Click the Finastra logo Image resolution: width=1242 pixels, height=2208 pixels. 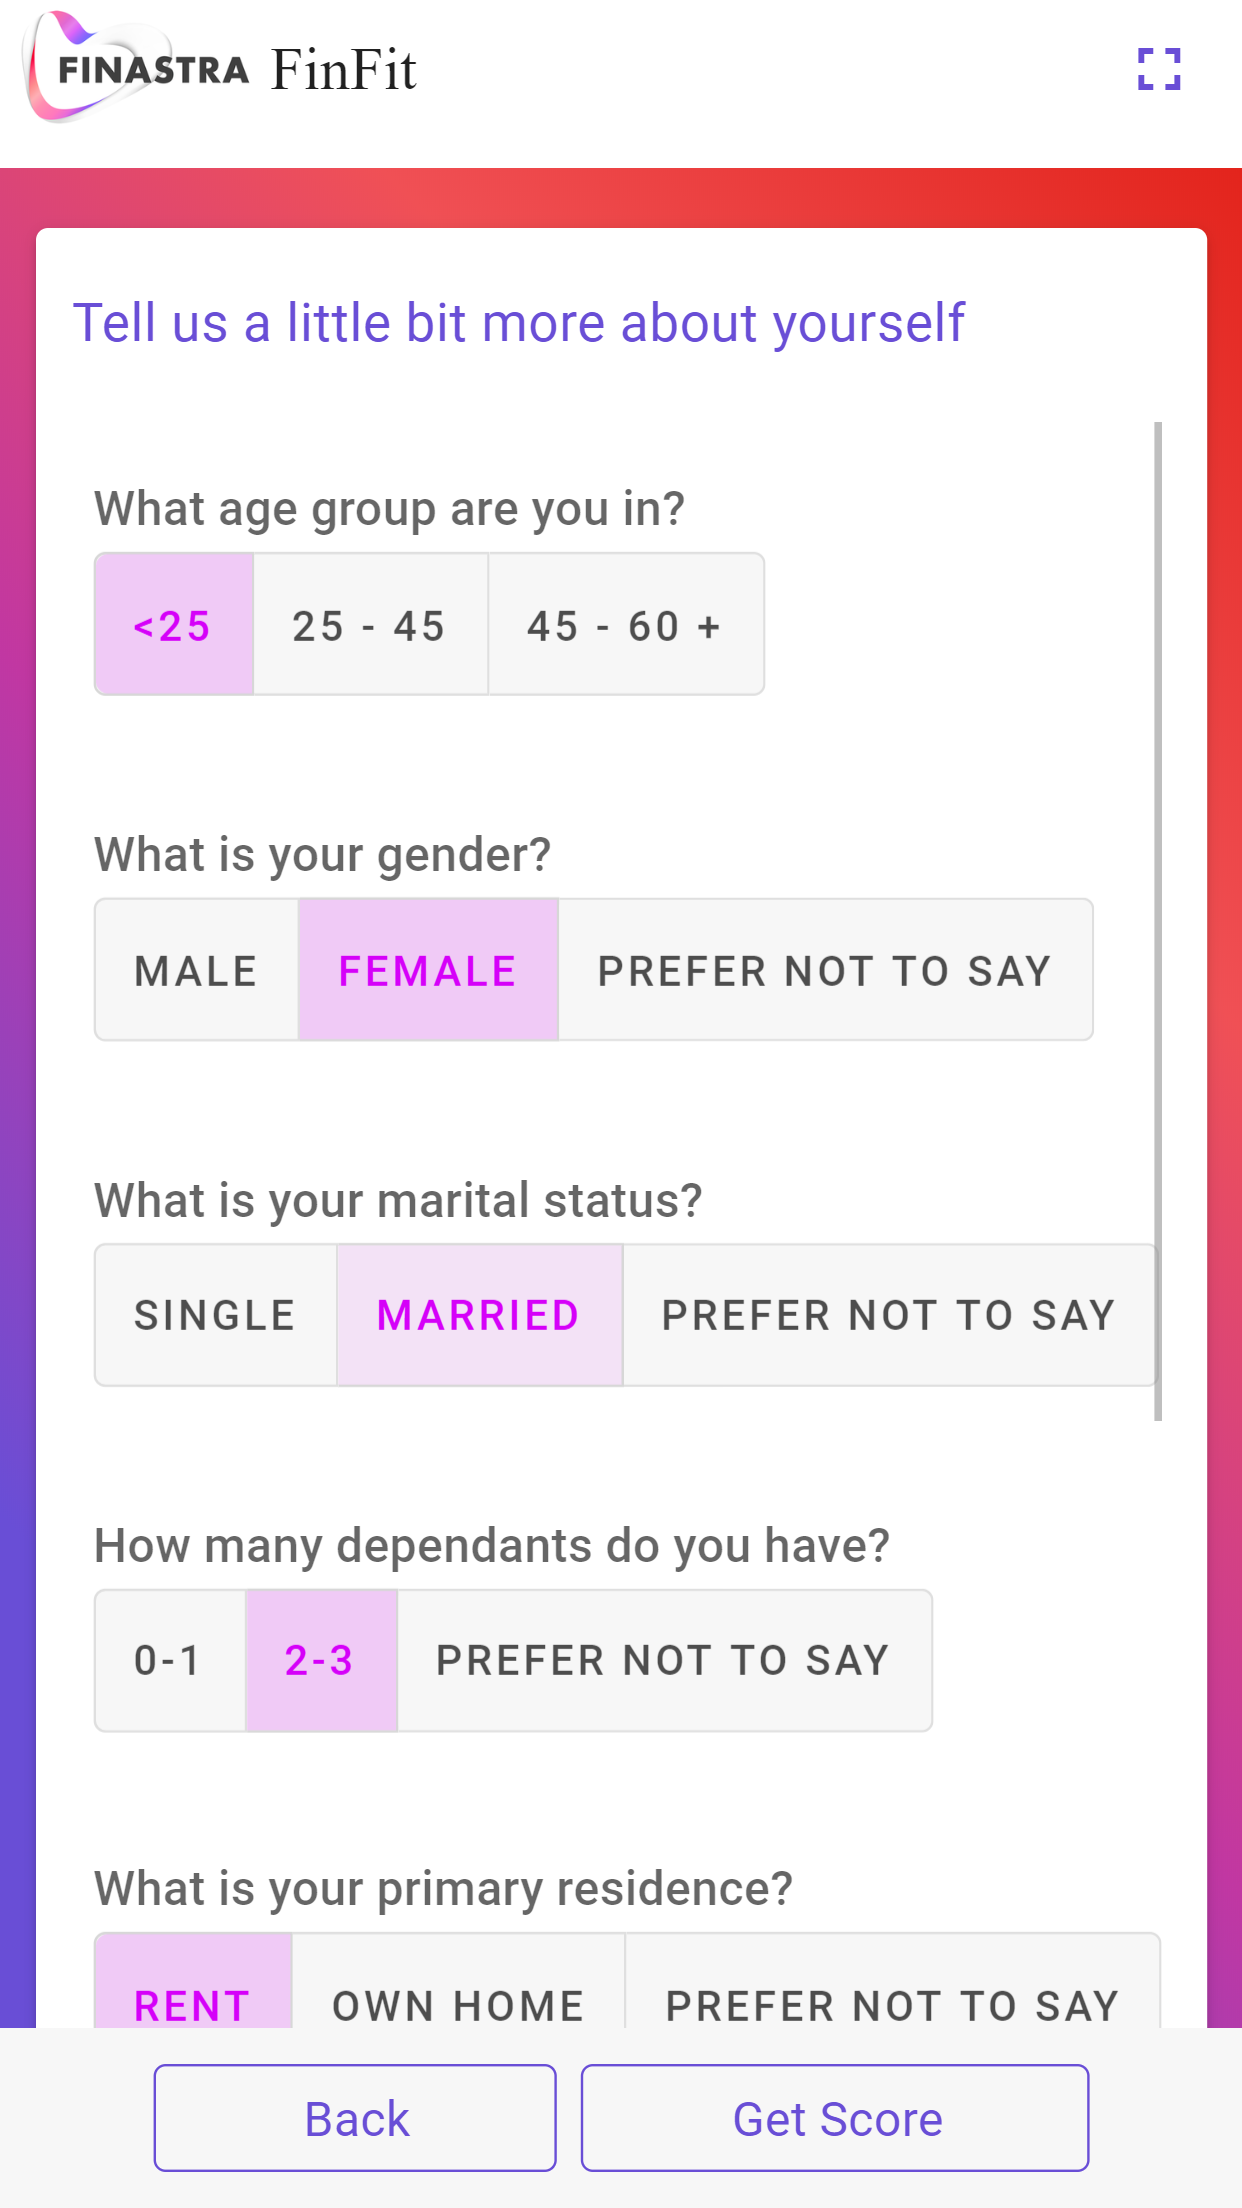click(137, 68)
